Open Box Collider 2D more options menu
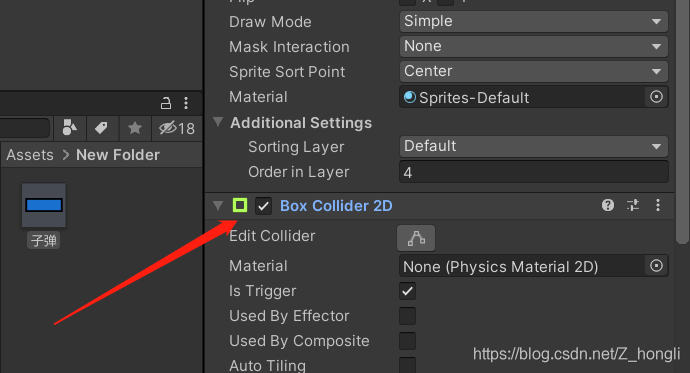Image resolution: width=690 pixels, height=373 pixels. [658, 205]
